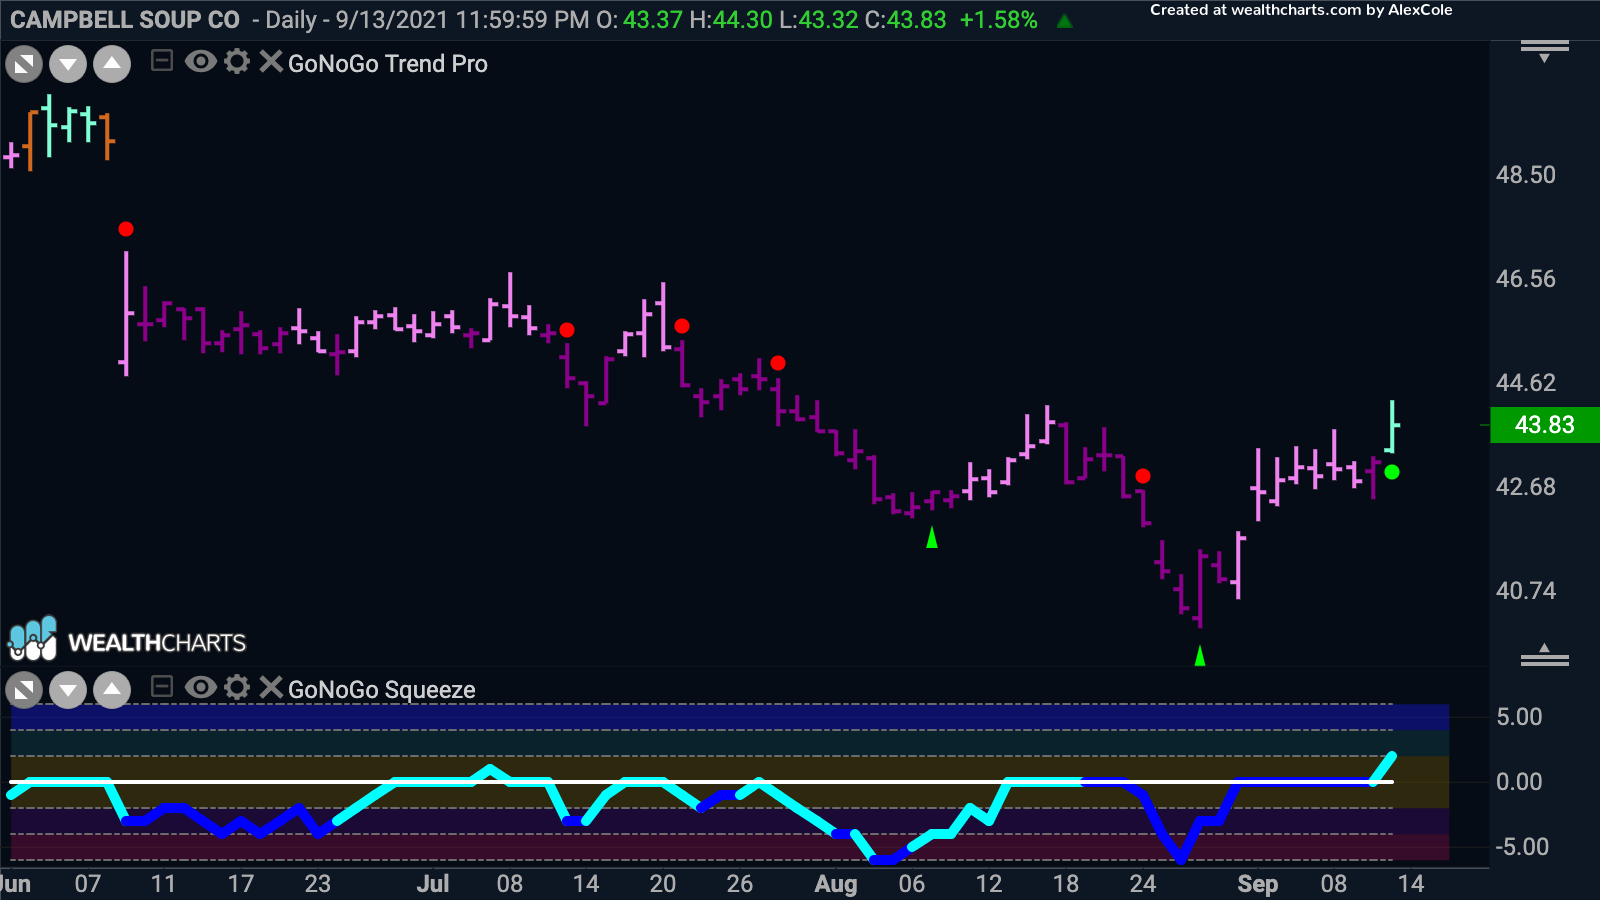Click the Daily timeframe label
The height and width of the screenshot is (900, 1600).
tap(291, 20)
